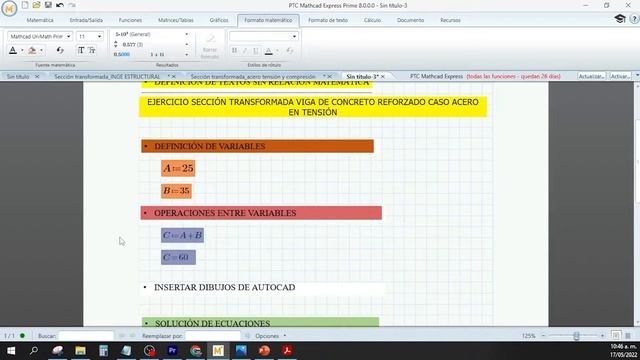Click the Buscar search input field
This screenshot has width=640, height=360.
click(x=86, y=336)
